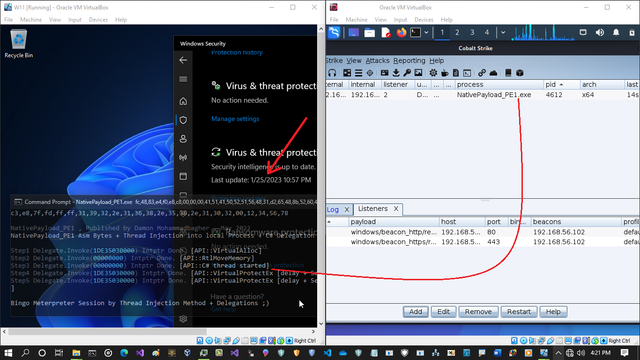Expand the terminal launcher dropdown arrow
The width and height of the screenshot is (640, 360).
[x=426, y=33]
